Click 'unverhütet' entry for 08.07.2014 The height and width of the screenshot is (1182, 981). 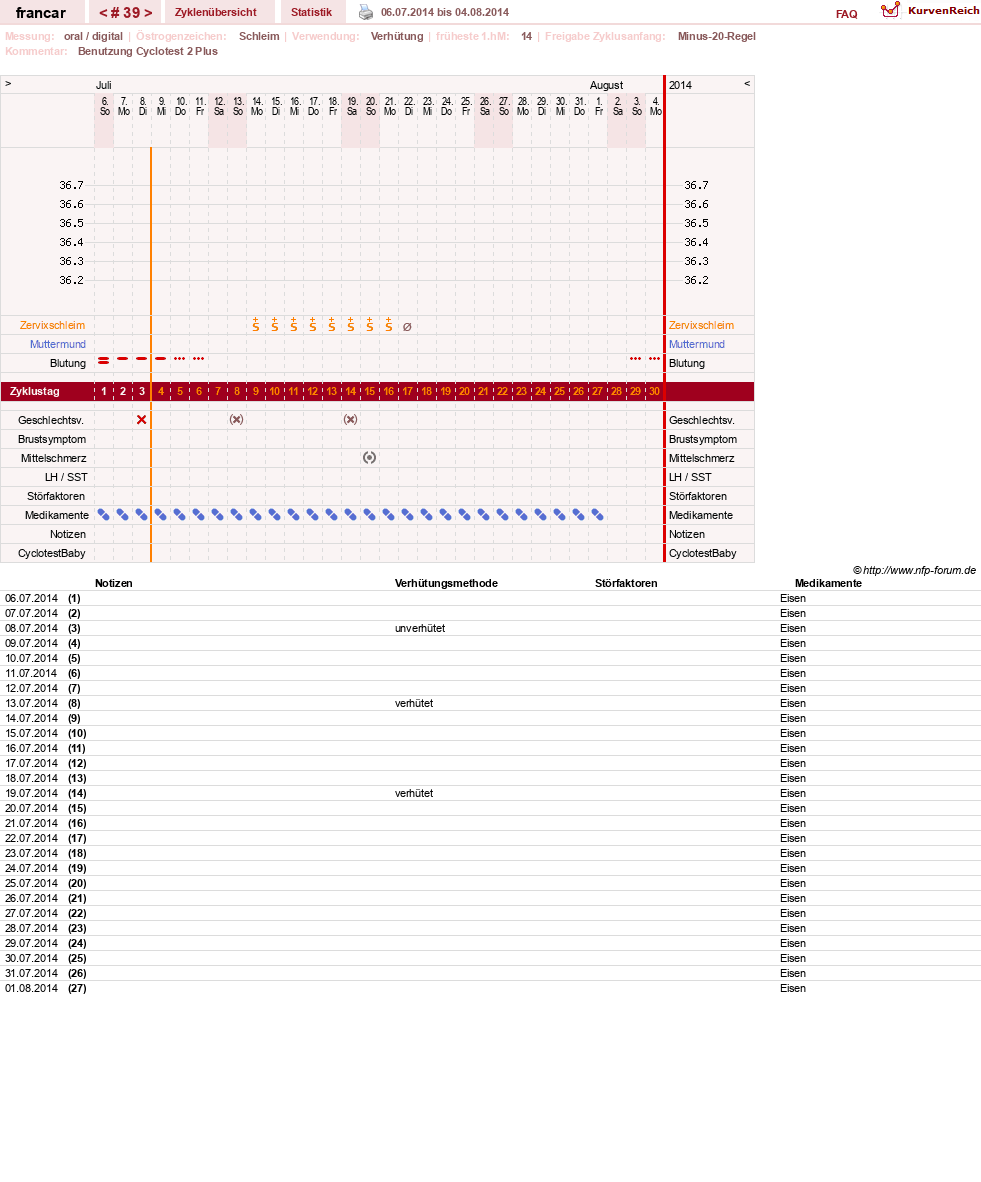[420, 628]
